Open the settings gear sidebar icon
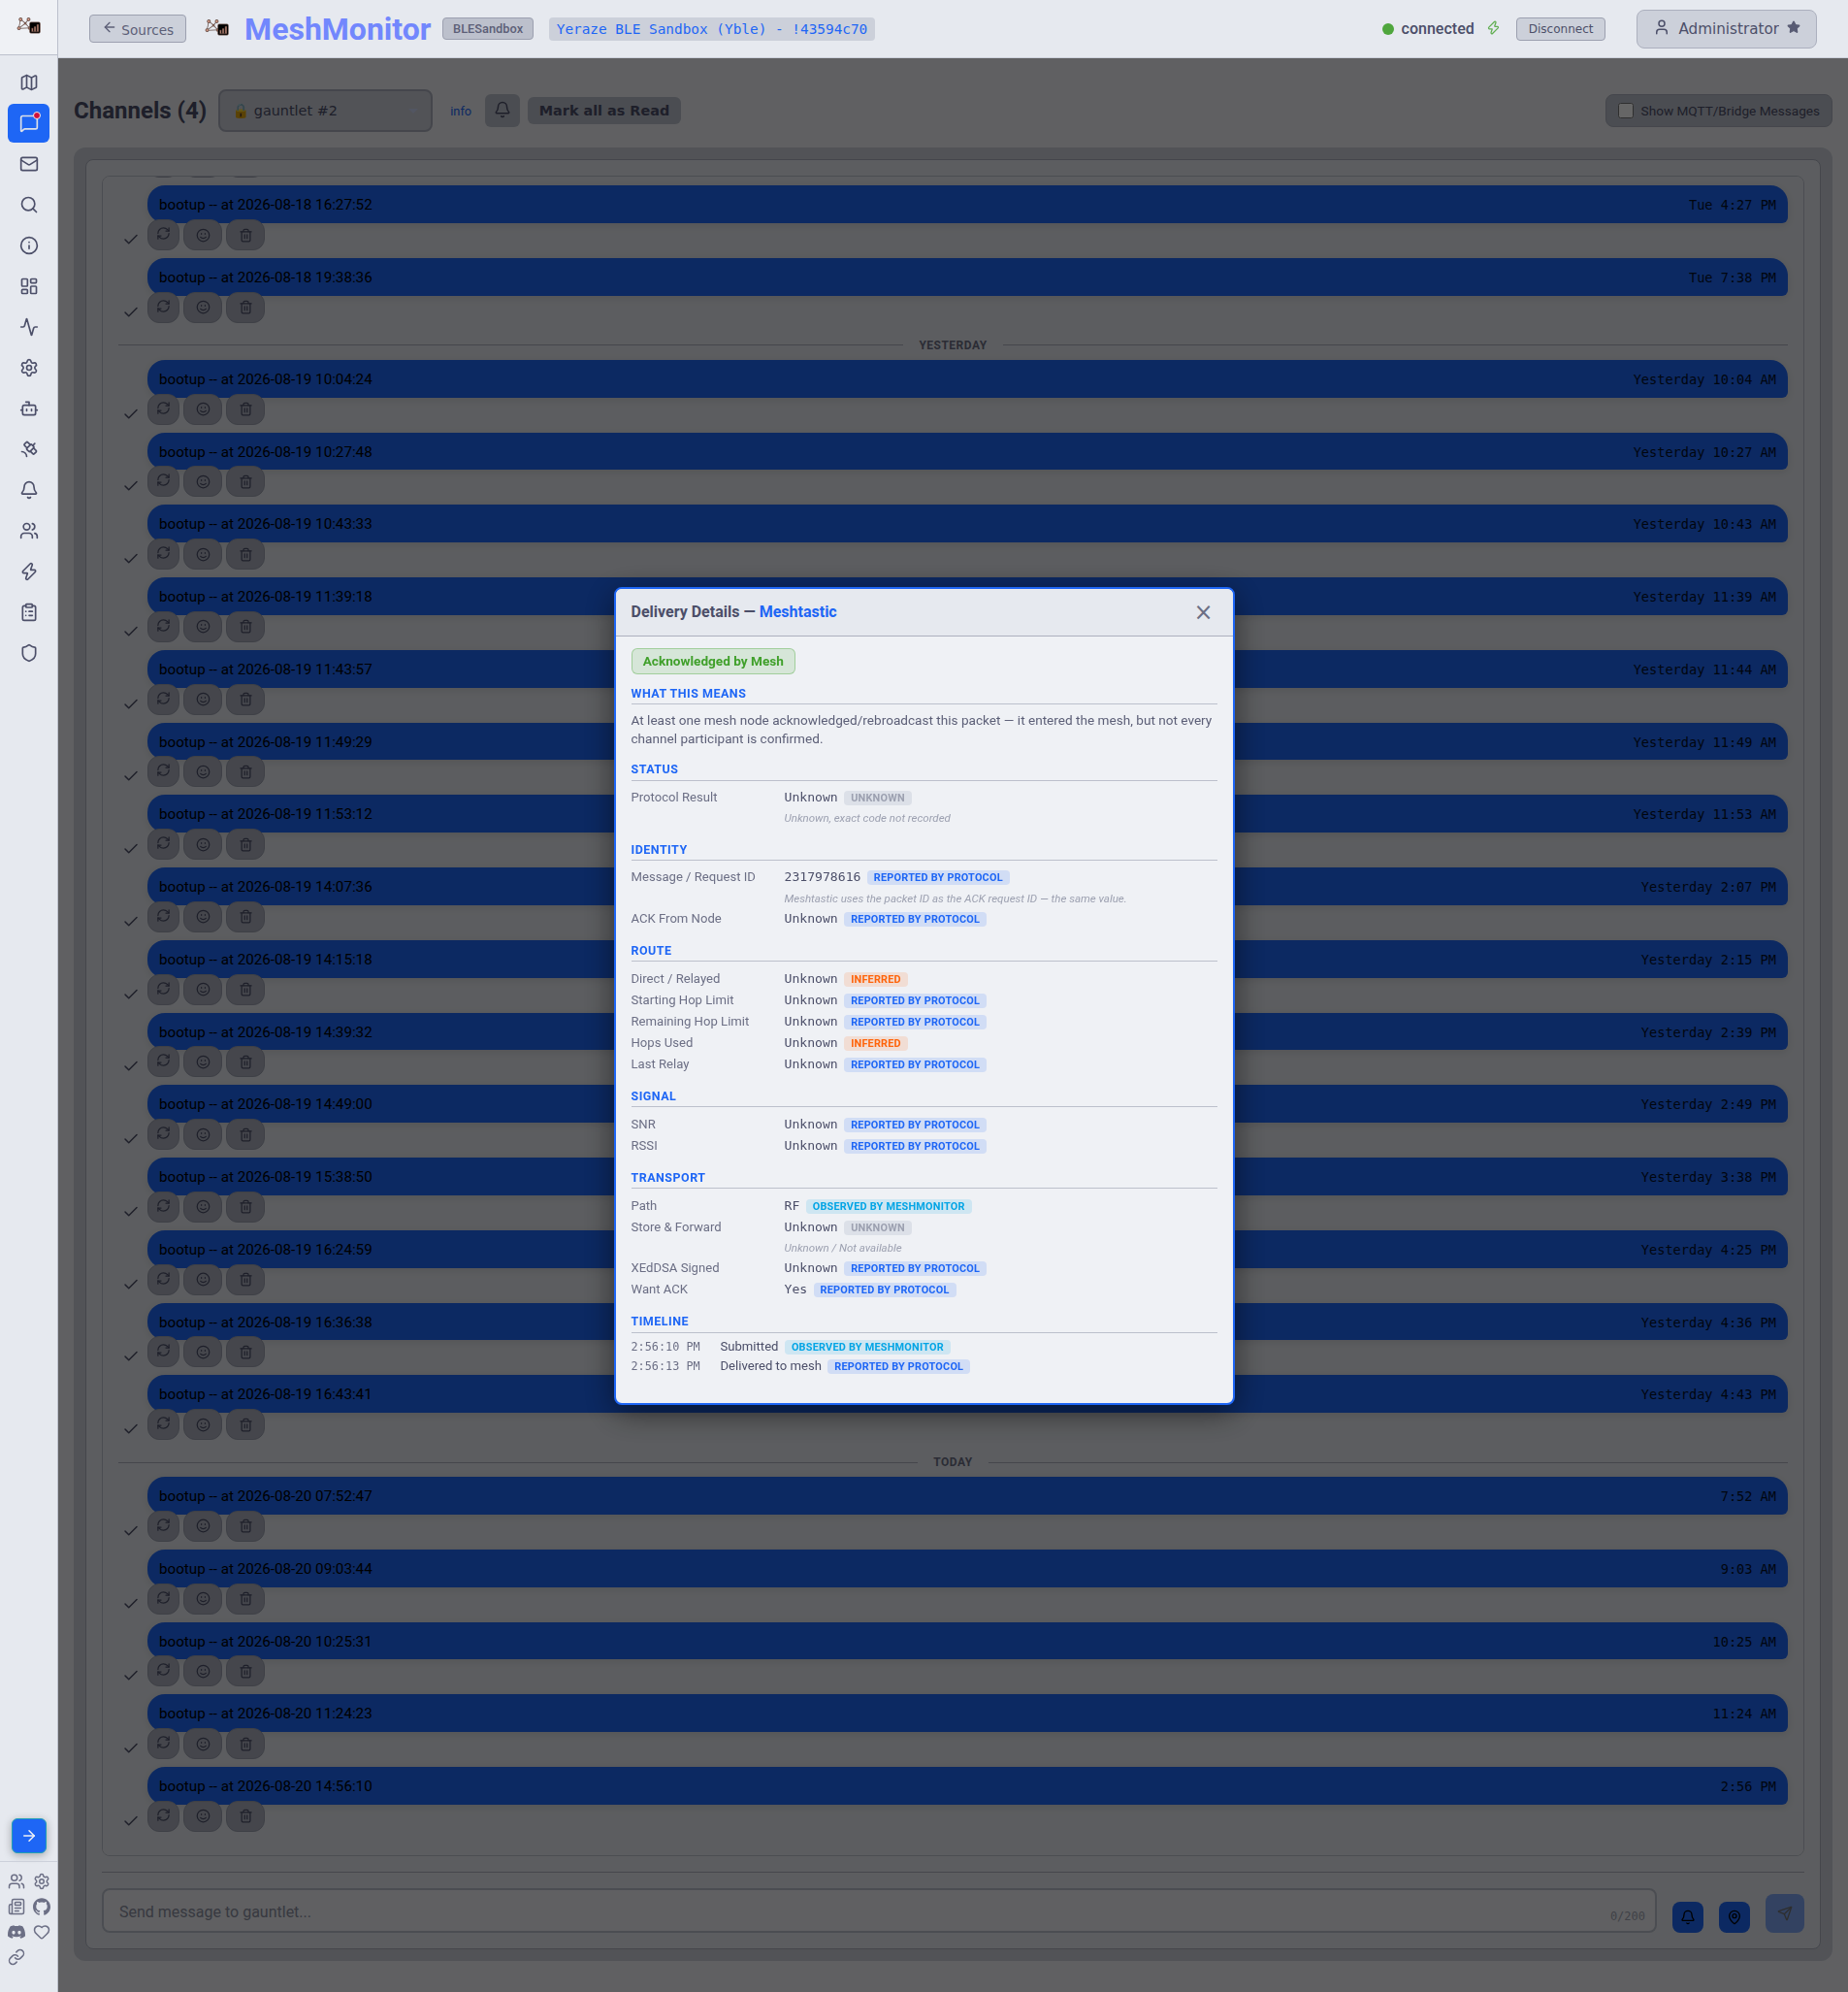 pyautogui.click(x=29, y=368)
